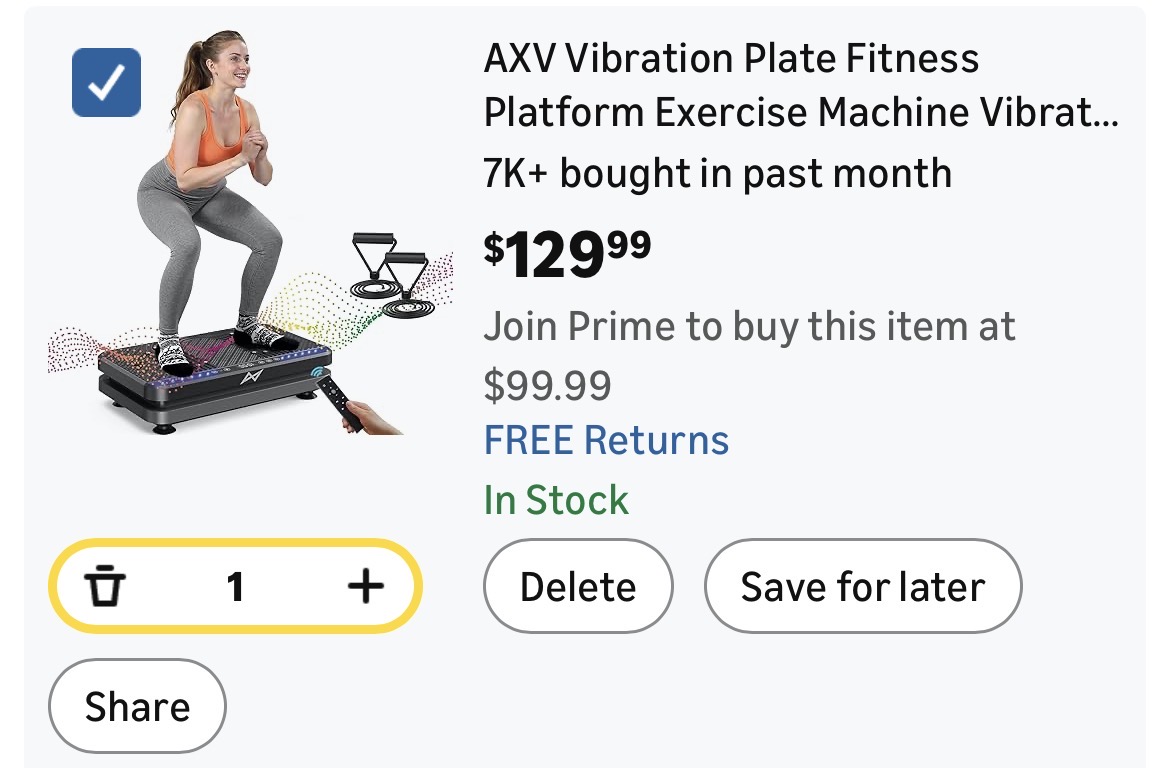Click the In Stock status text
The image size is (1170, 768).
556,499
